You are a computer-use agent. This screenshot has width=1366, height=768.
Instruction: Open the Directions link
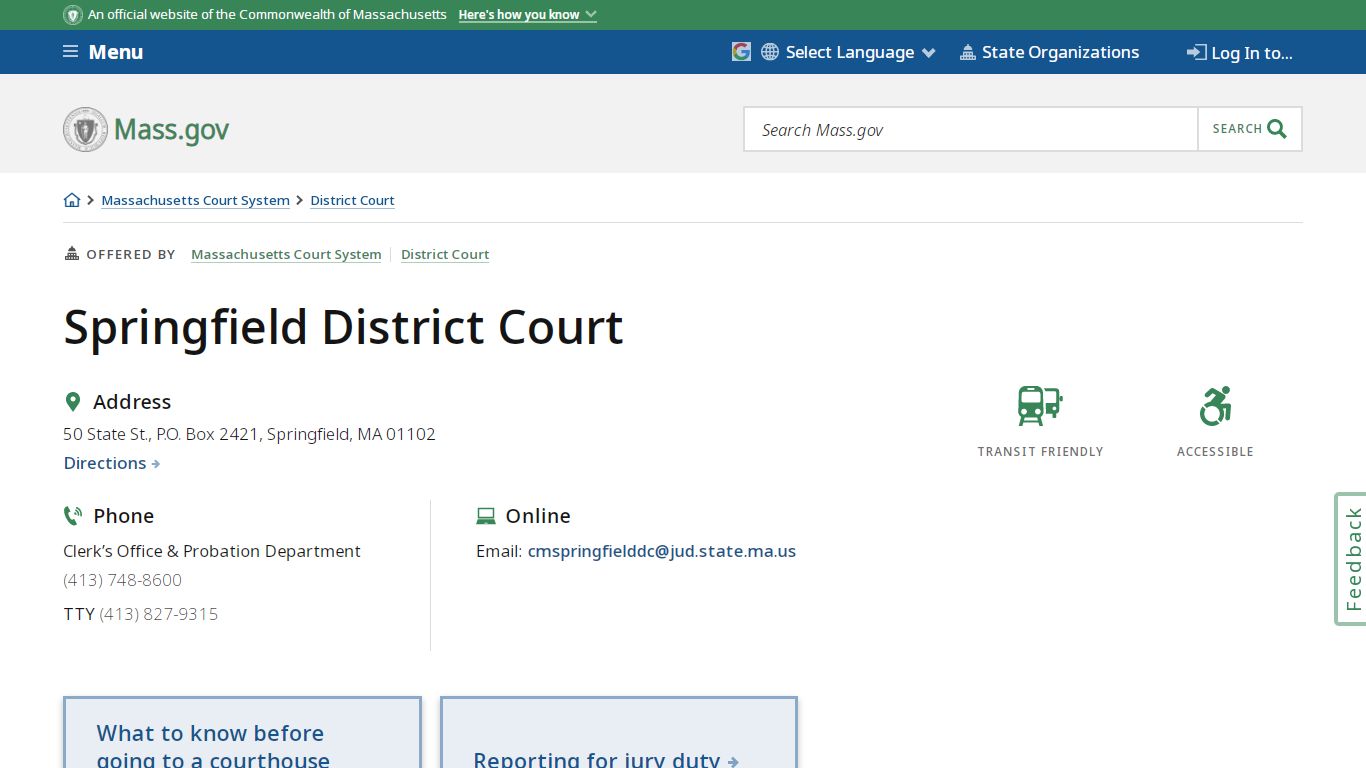[x=112, y=463]
